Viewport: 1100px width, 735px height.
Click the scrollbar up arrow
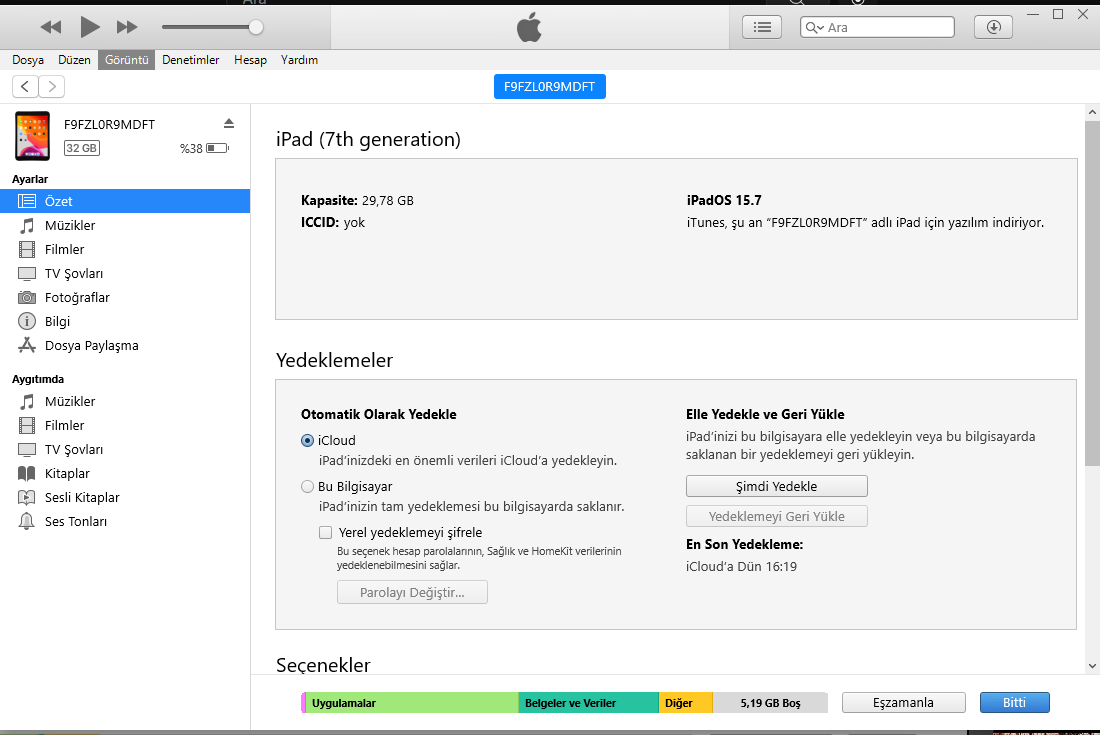point(1092,112)
